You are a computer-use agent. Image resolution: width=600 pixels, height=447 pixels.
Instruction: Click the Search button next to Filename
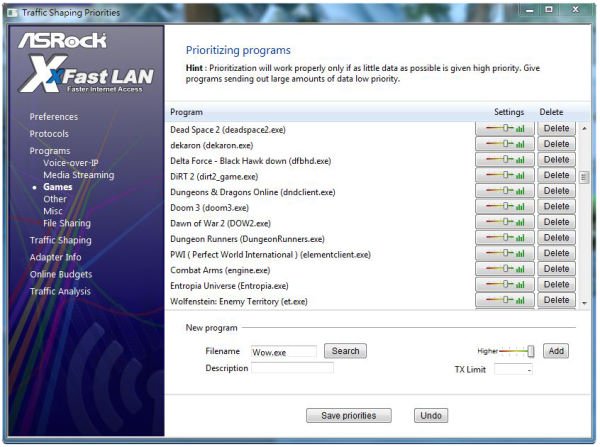tap(345, 351)
